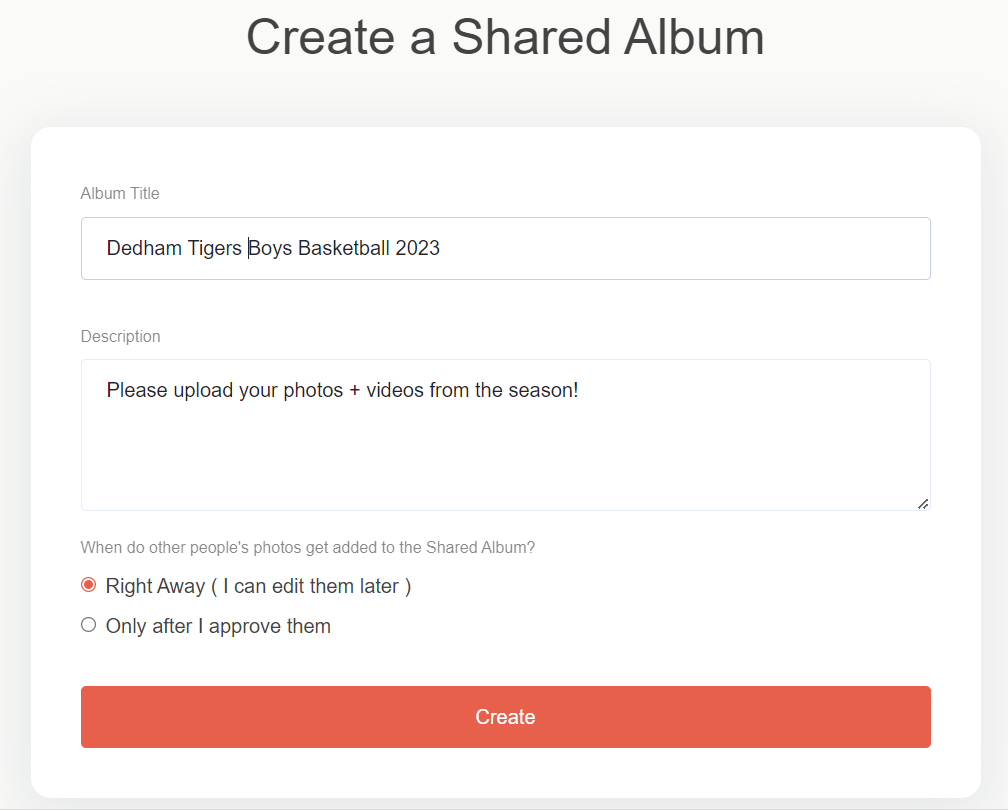
Task: Click the red Create button
Action: (x=505, y=717)
